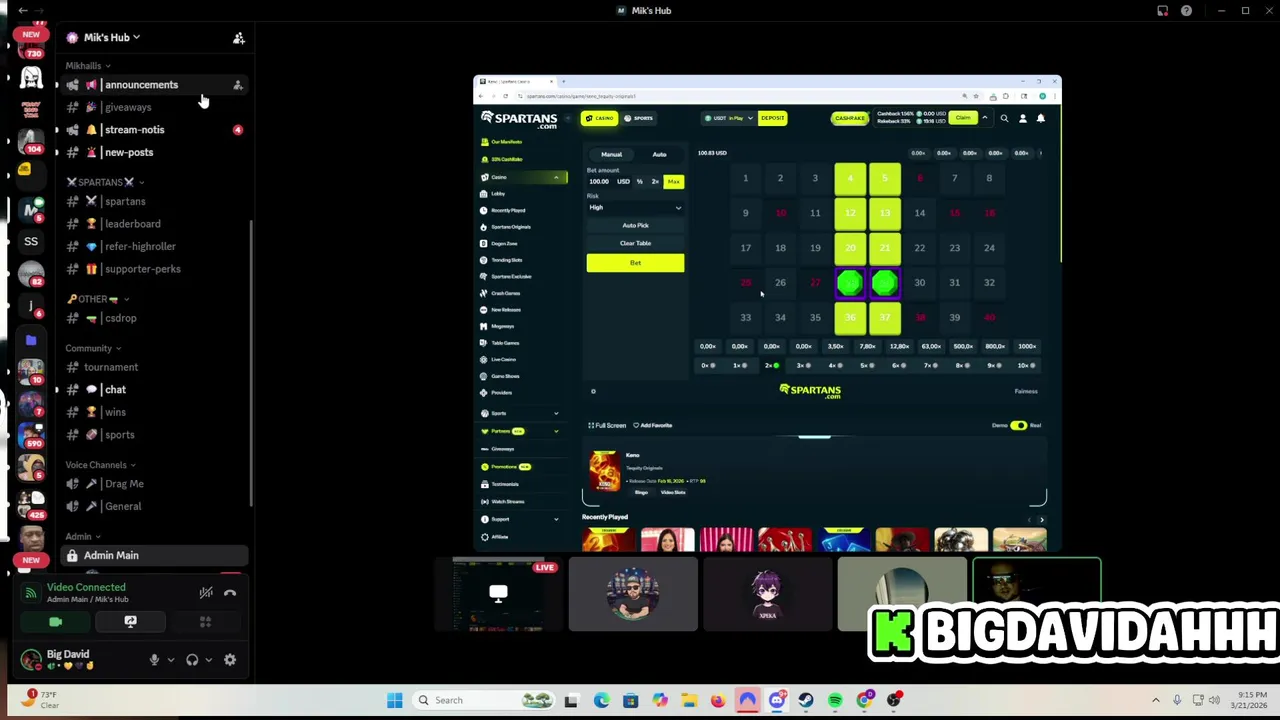Screen dimensions: 1280x720
Task: Click the Spartans account profile icon
Action: click(1022, 118)
